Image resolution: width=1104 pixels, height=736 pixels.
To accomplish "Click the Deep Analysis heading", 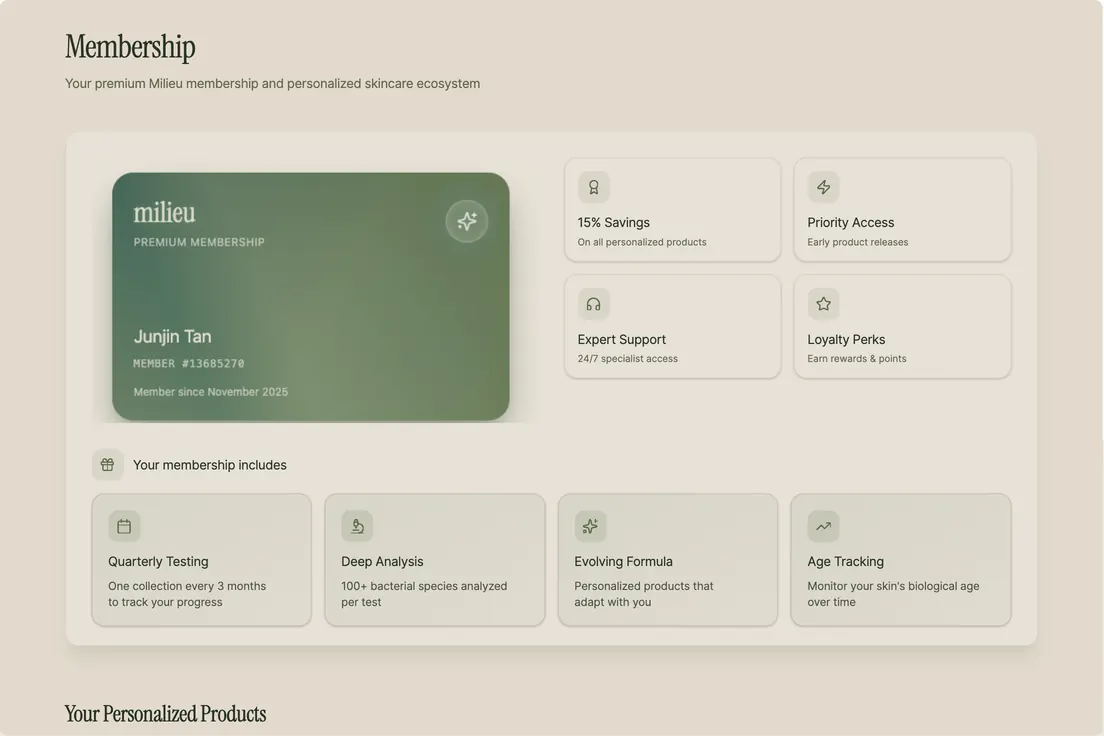I will click(382, 561).
